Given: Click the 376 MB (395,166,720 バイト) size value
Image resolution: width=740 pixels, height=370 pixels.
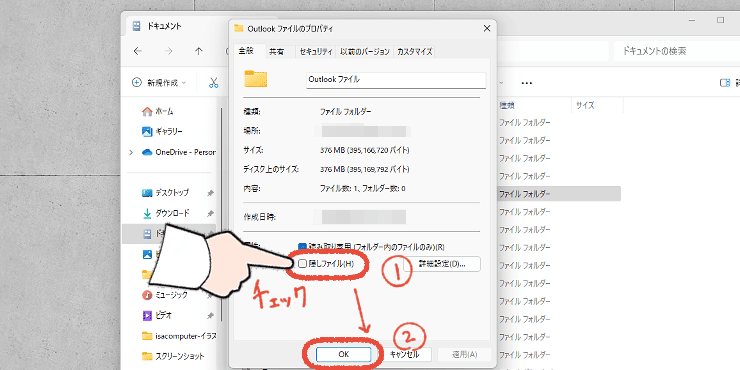Looking at the screenshot, I should [364, 151].
